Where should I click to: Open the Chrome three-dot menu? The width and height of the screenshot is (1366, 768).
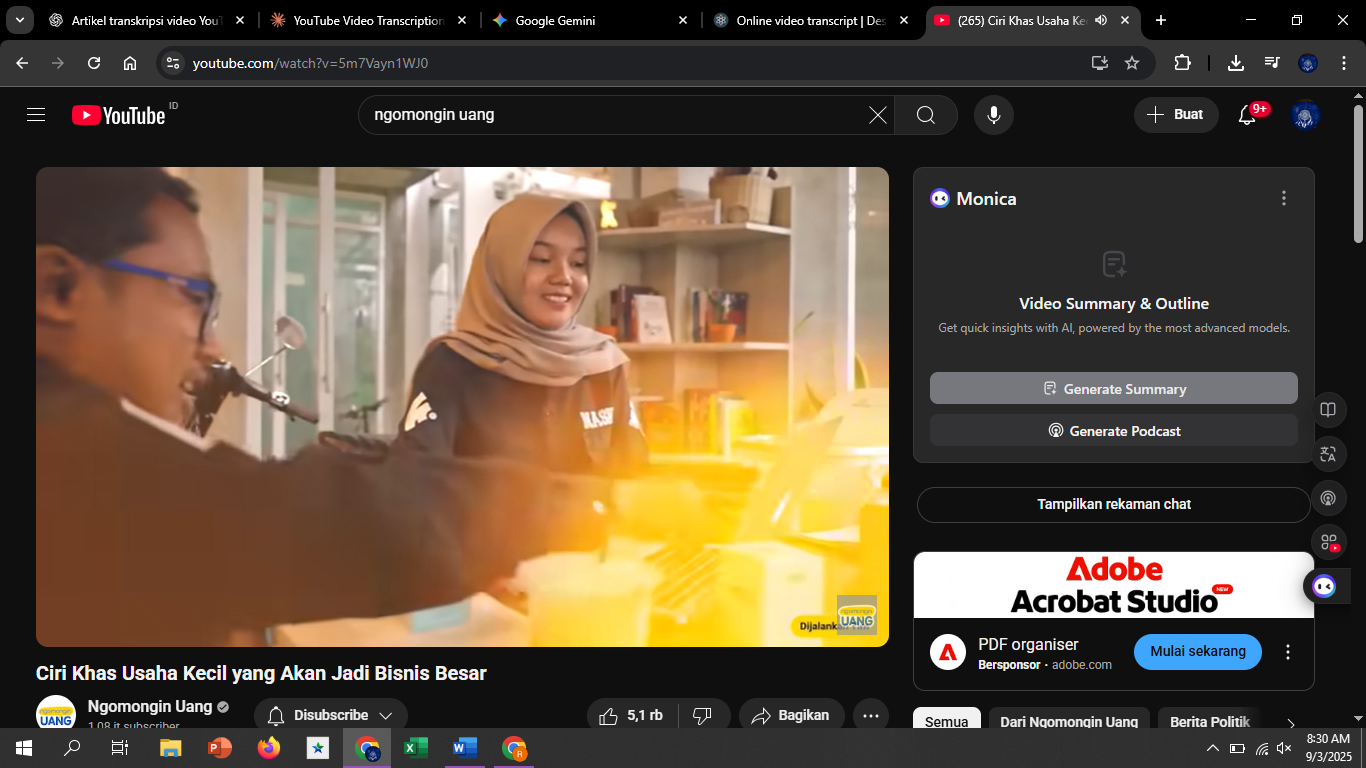tap(1343, 62)
